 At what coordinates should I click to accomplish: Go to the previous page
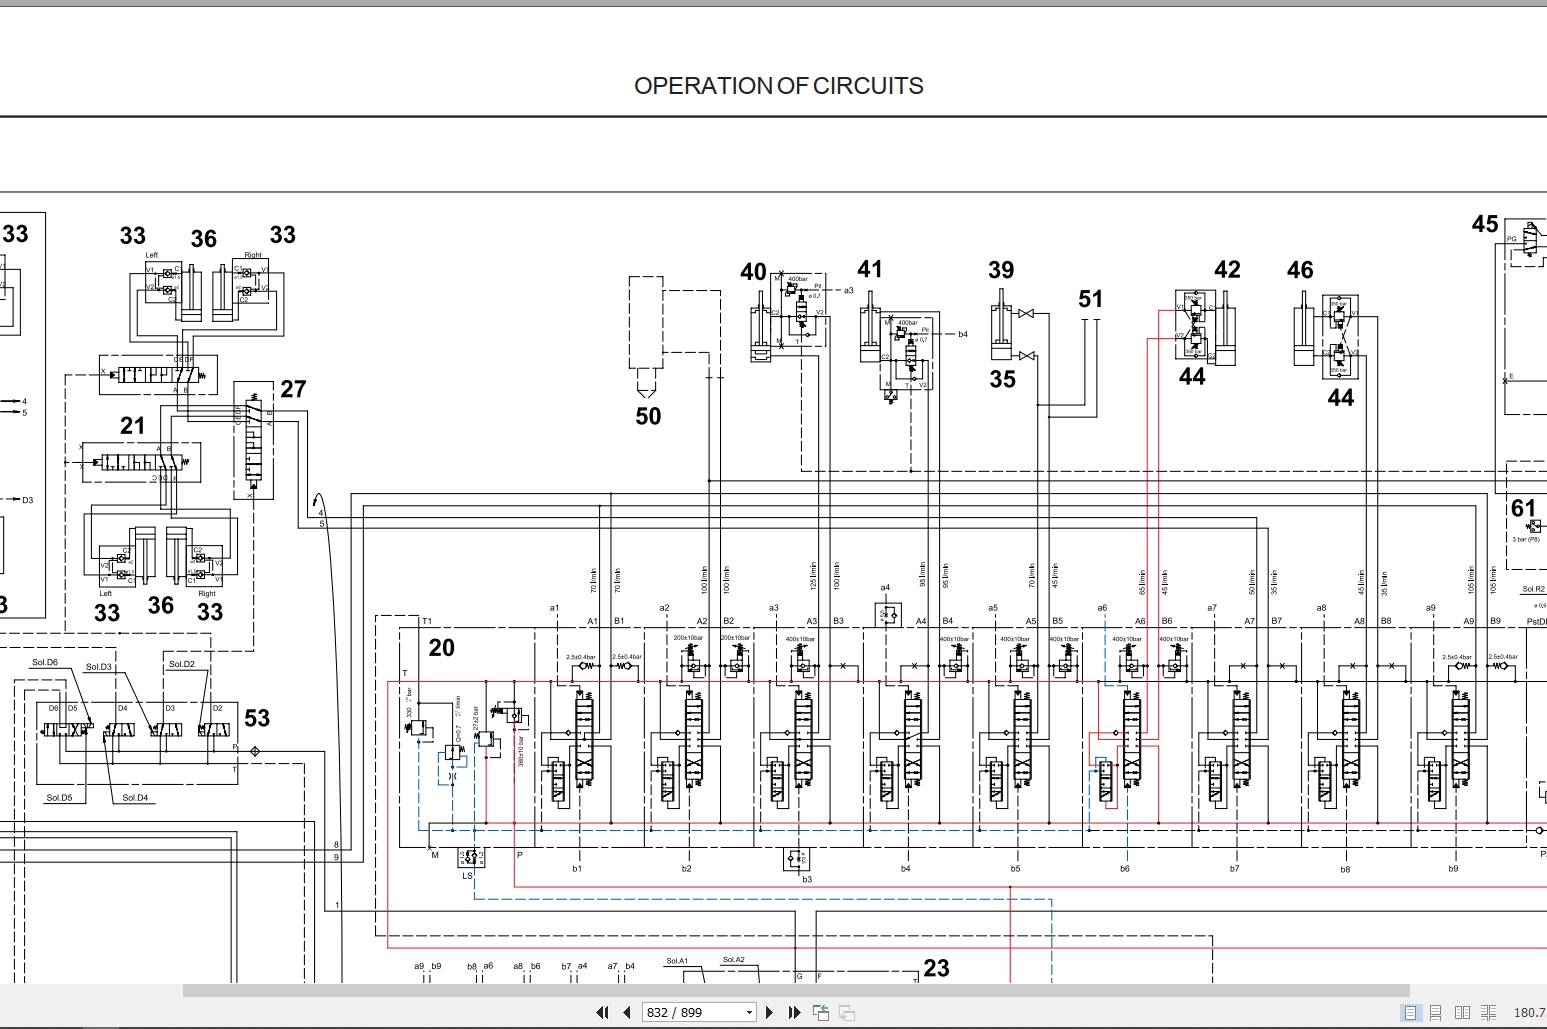(627, 1012)
